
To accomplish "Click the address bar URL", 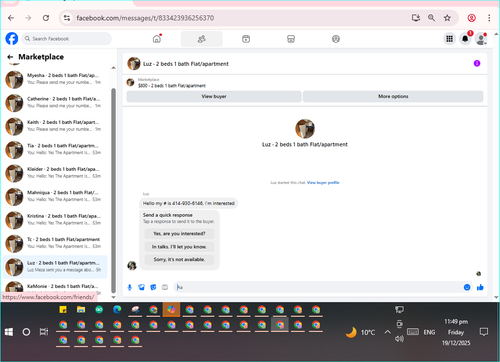I will pos(145,18).
